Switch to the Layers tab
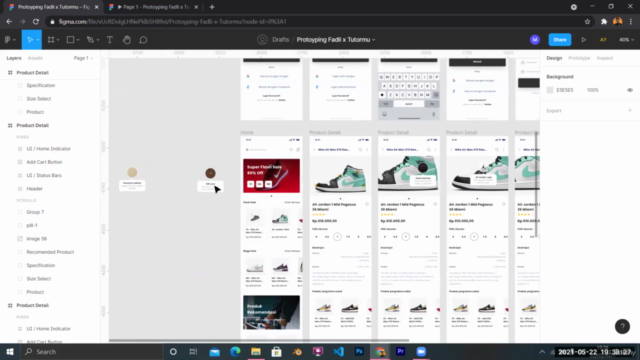640x360 pixels. 14,58
